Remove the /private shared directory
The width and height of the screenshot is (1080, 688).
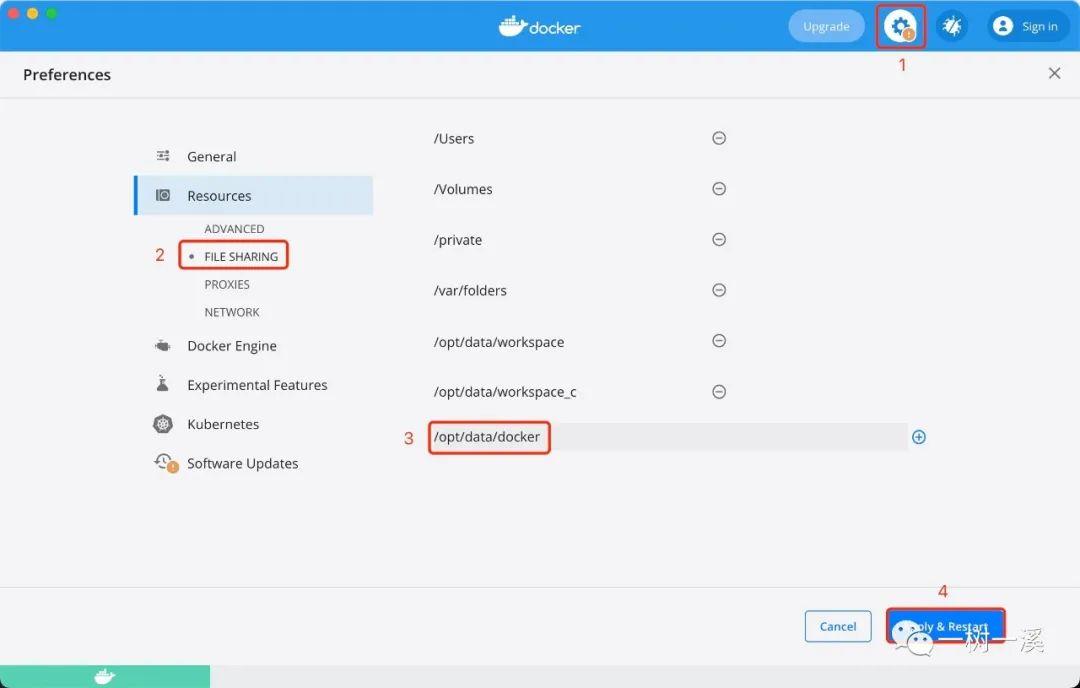click(719, 239)
